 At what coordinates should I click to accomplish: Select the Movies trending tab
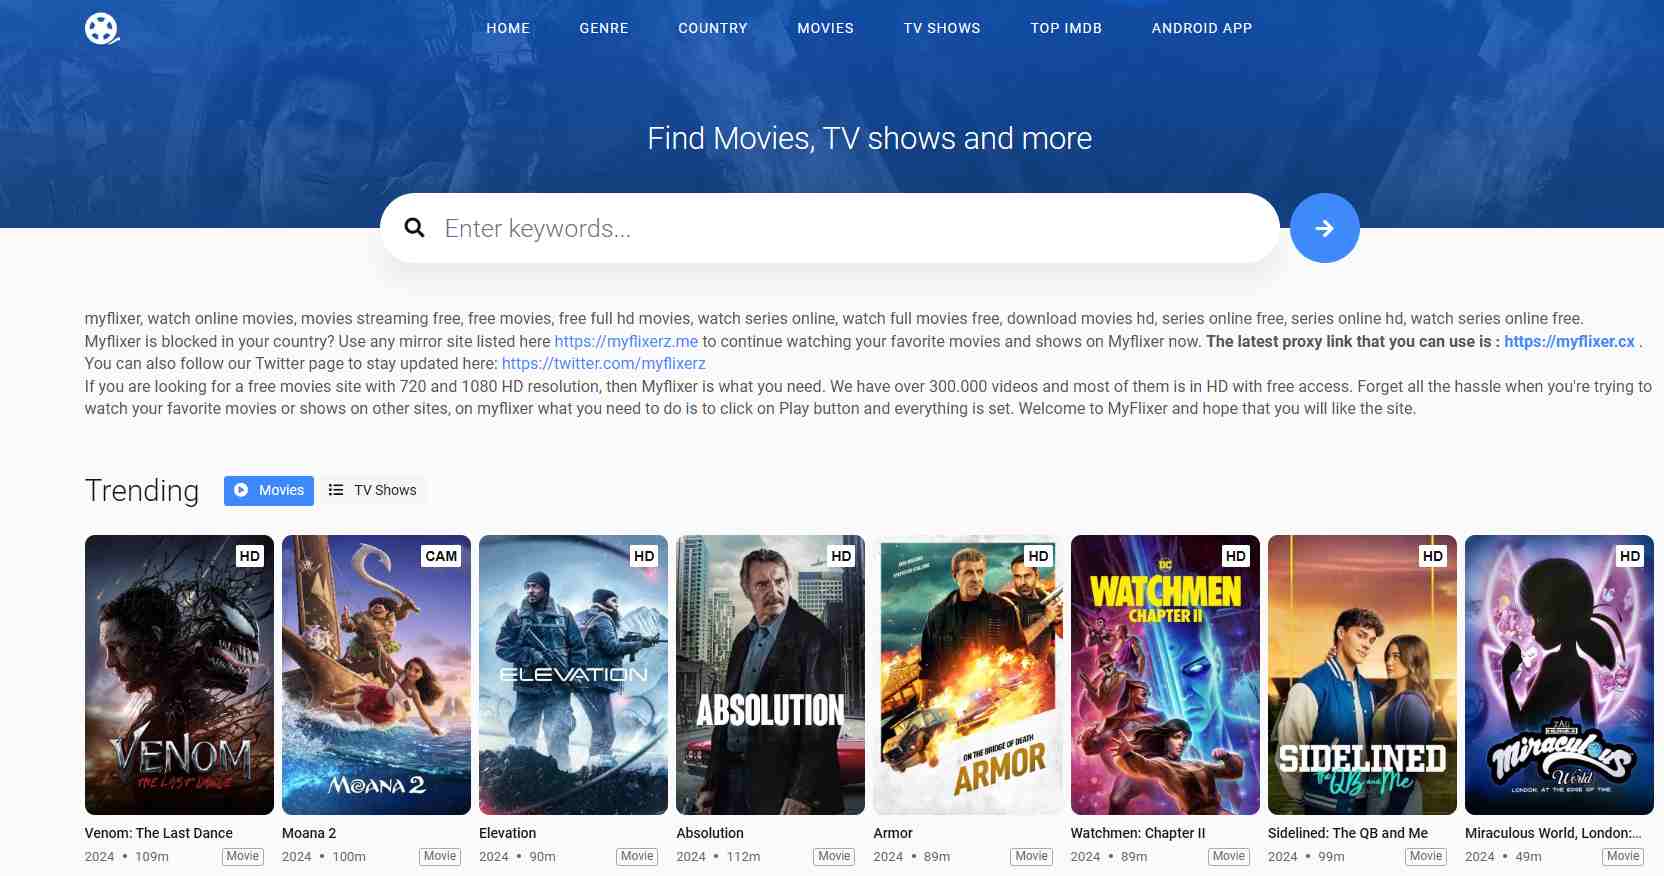269,490
